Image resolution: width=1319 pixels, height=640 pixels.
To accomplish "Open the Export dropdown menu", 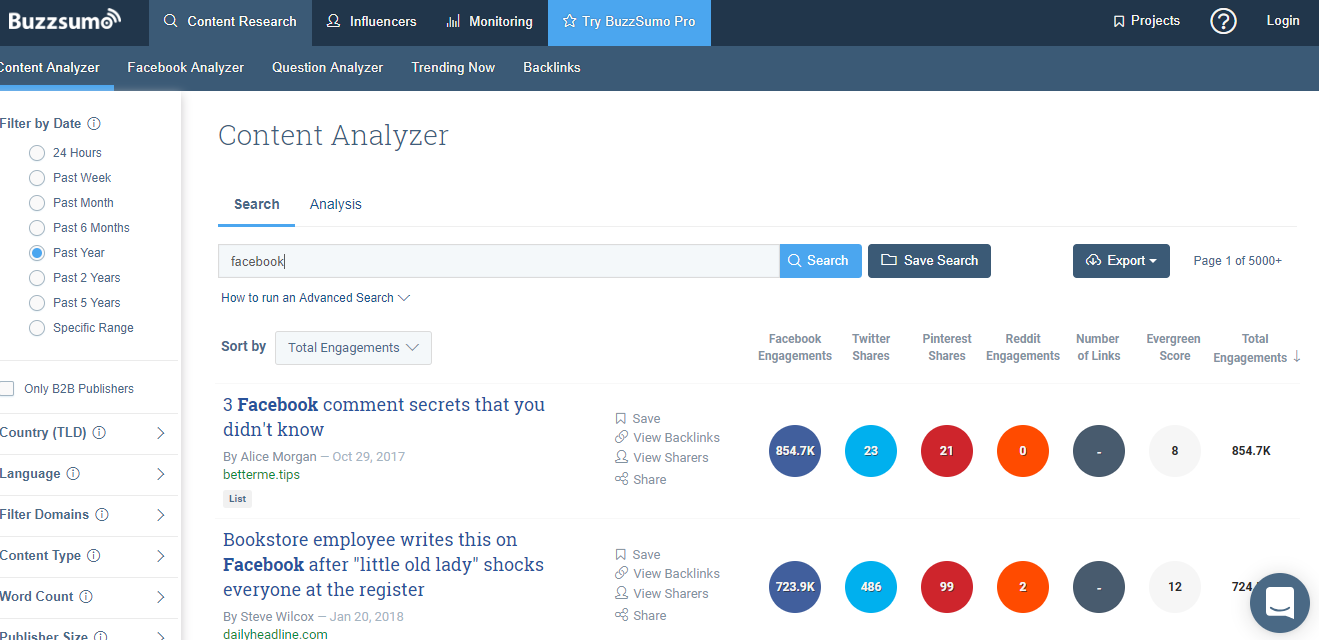I will 1120,261.
